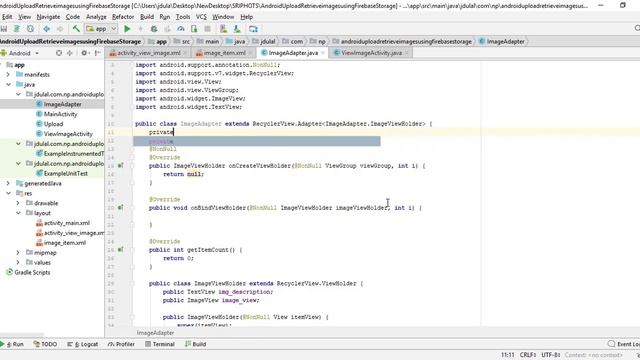
Task: Navigate forward with the grey arrow icon
Action: coord(60,29)
